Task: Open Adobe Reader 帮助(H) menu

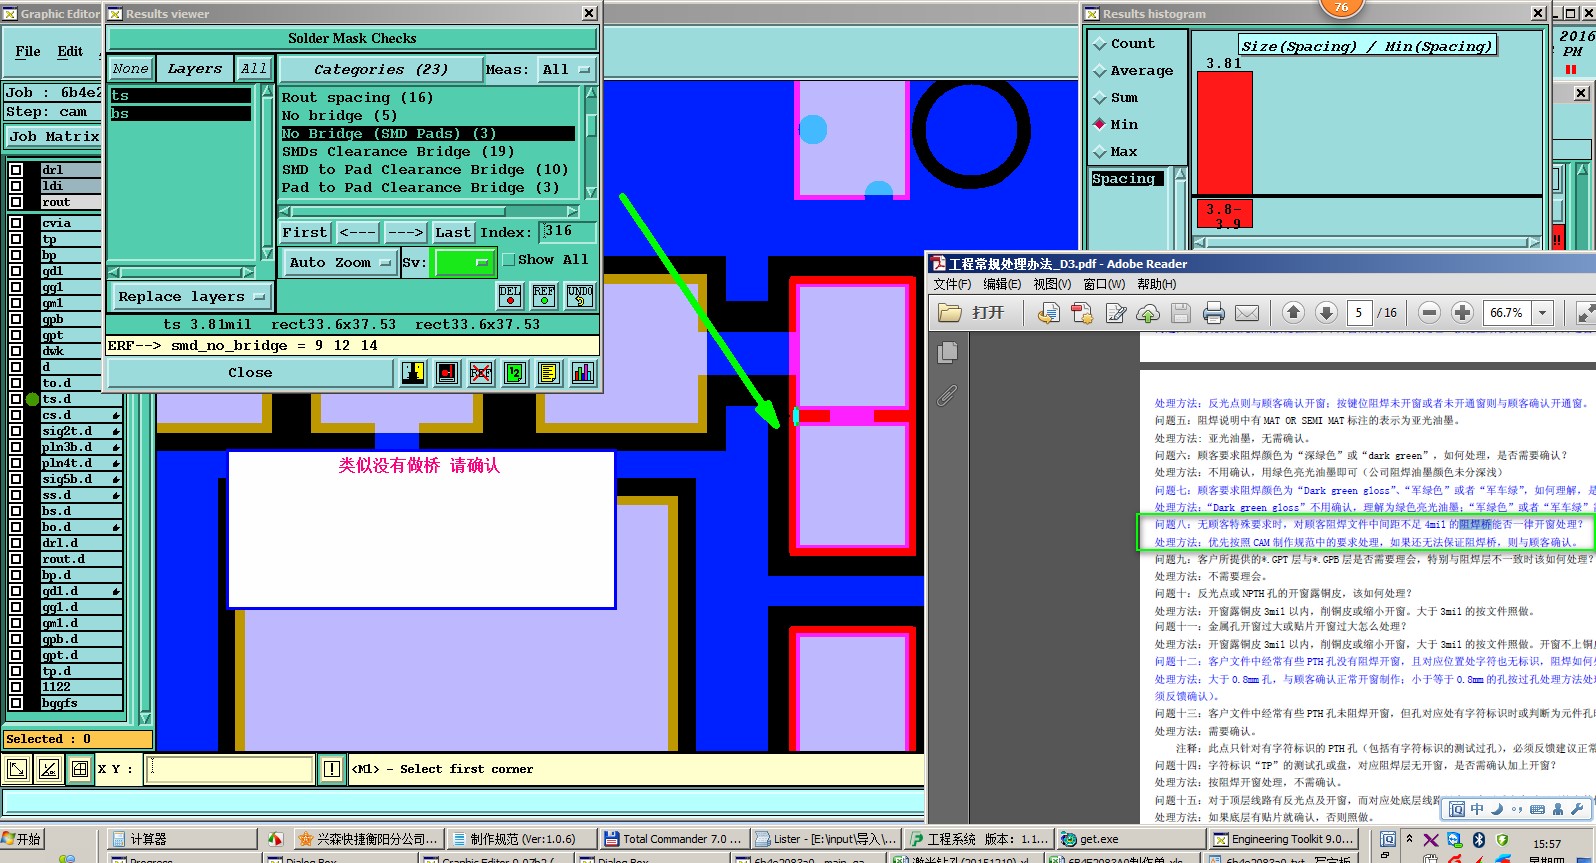Action: [1157, 285]
